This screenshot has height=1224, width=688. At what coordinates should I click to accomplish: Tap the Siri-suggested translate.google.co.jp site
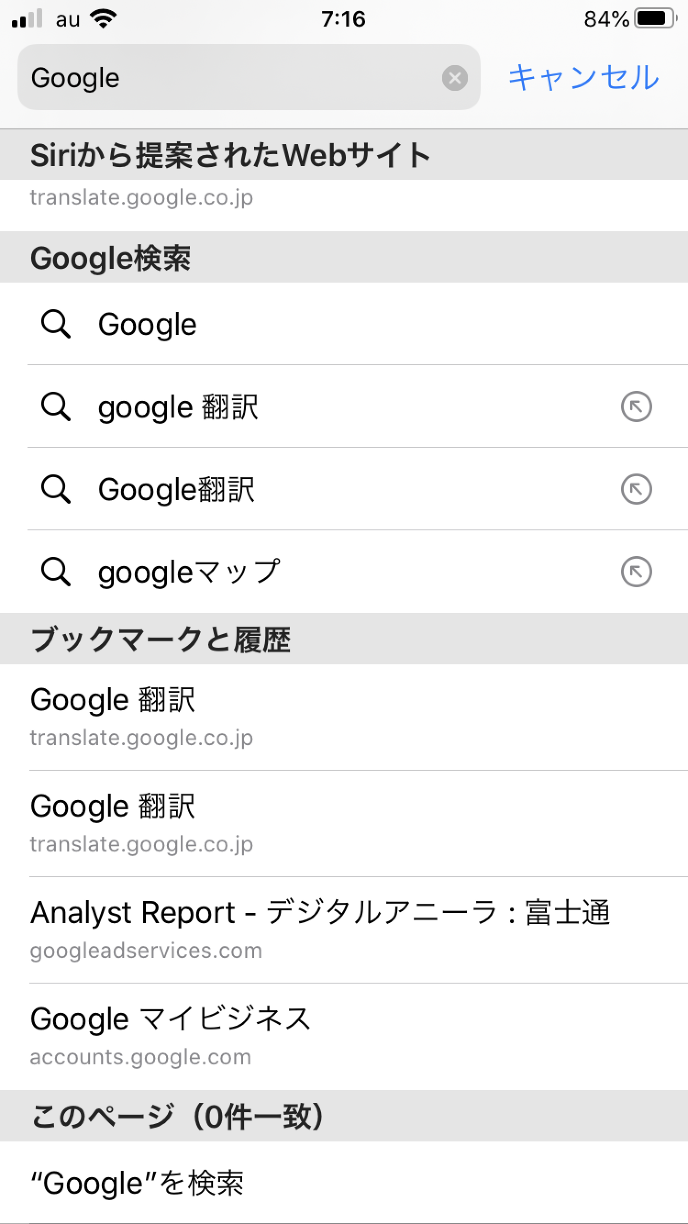141,198
